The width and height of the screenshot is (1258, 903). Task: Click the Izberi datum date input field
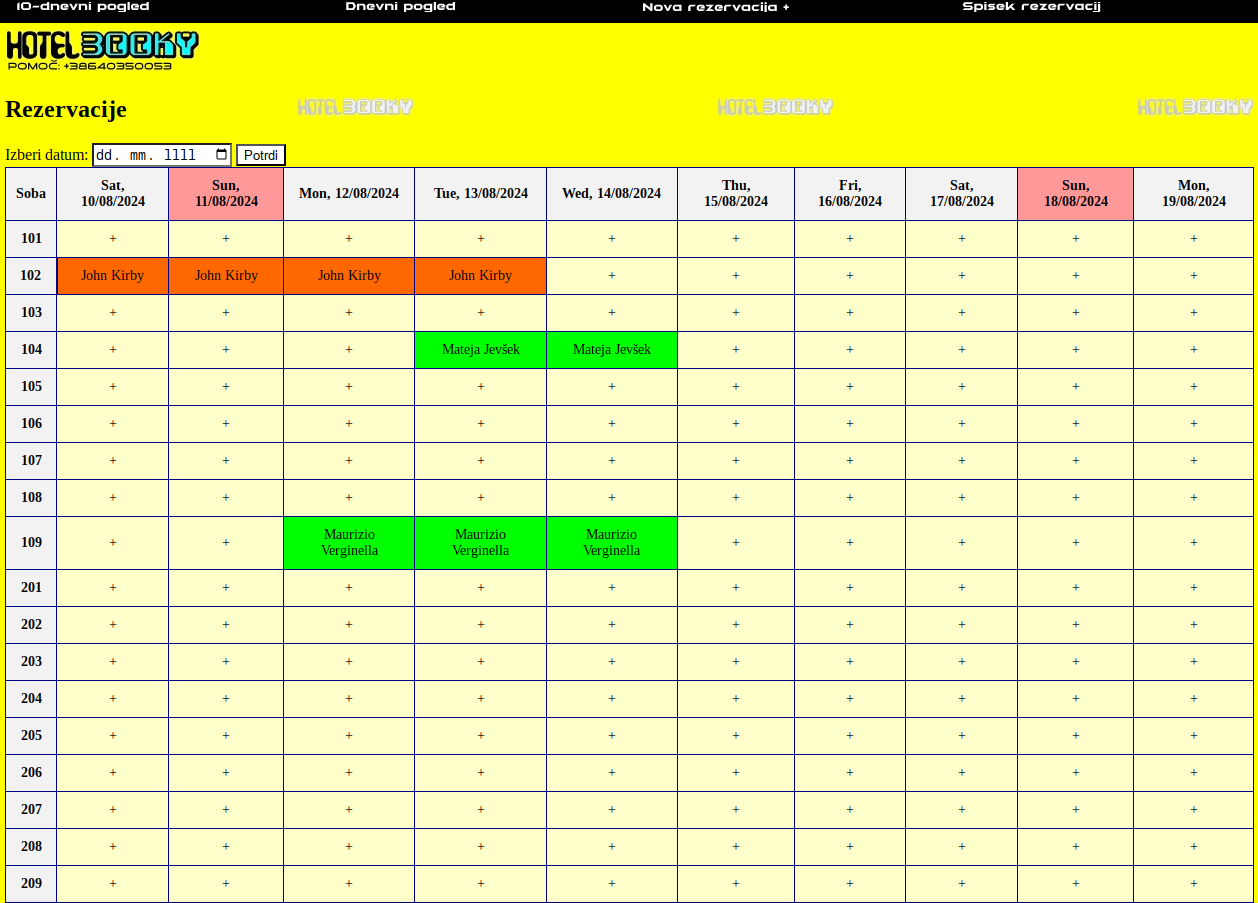point(150,155)
